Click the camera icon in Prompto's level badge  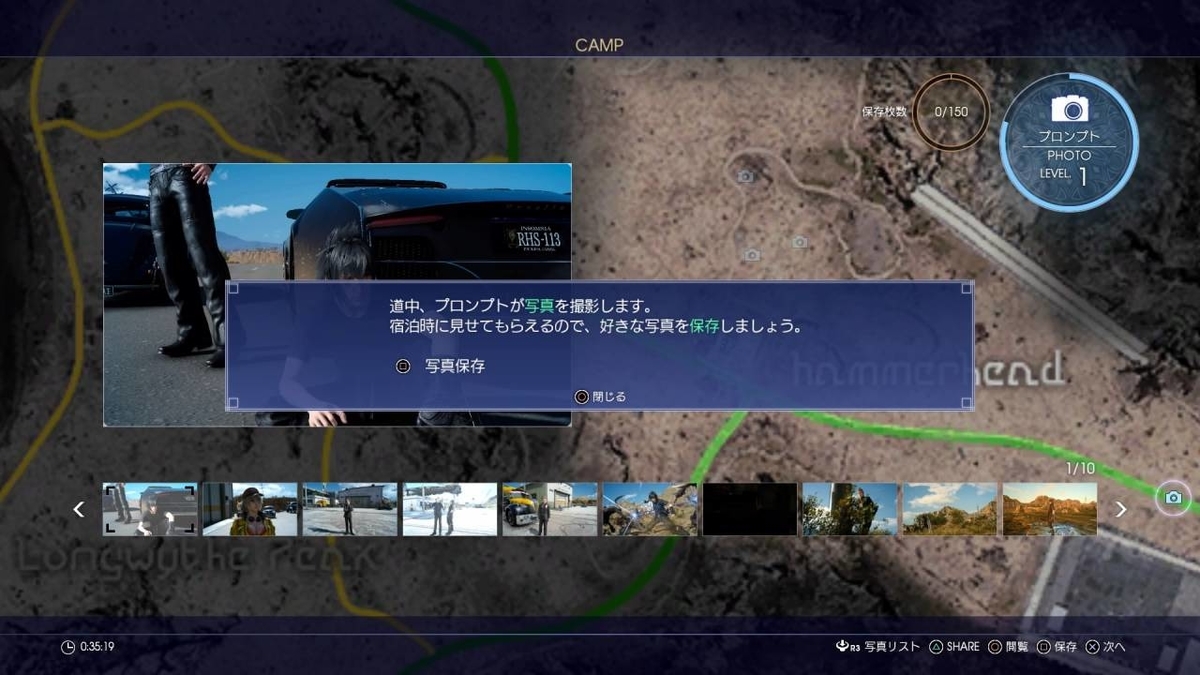1069,108
